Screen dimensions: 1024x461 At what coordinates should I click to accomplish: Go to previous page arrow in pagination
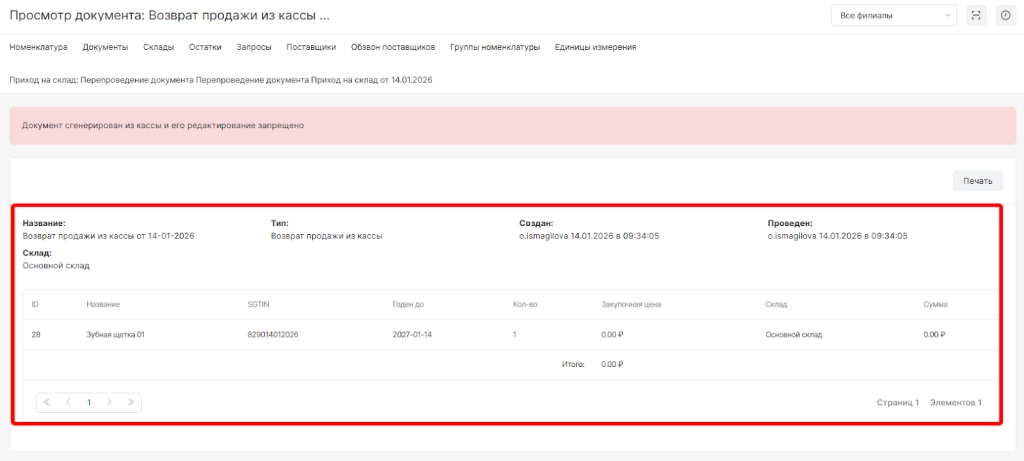coord(68,402)
